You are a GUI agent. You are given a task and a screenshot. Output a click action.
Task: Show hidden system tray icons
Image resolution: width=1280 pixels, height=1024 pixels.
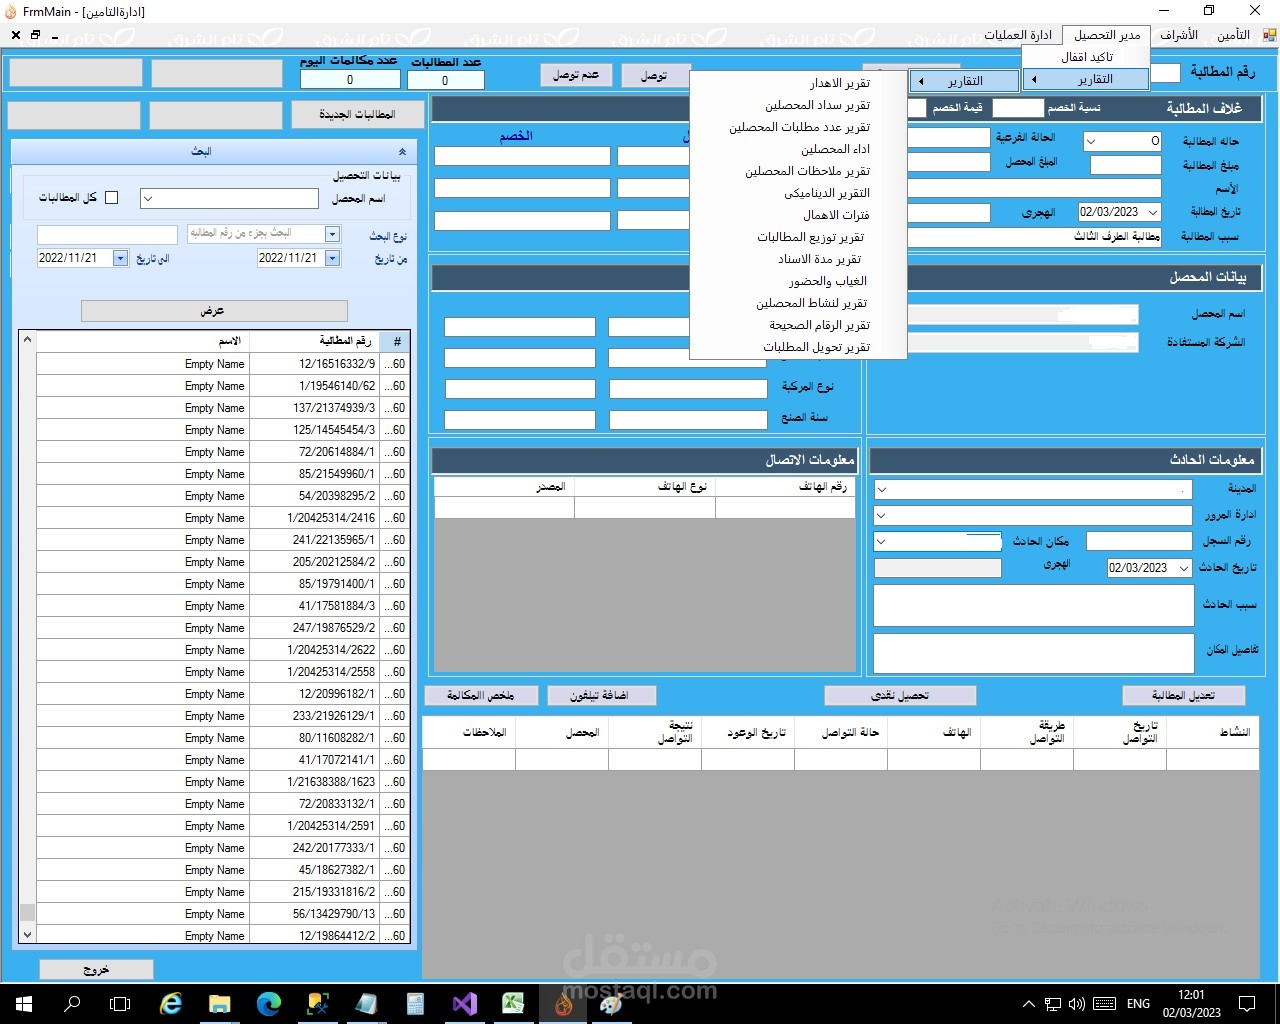[1028, 1004]
